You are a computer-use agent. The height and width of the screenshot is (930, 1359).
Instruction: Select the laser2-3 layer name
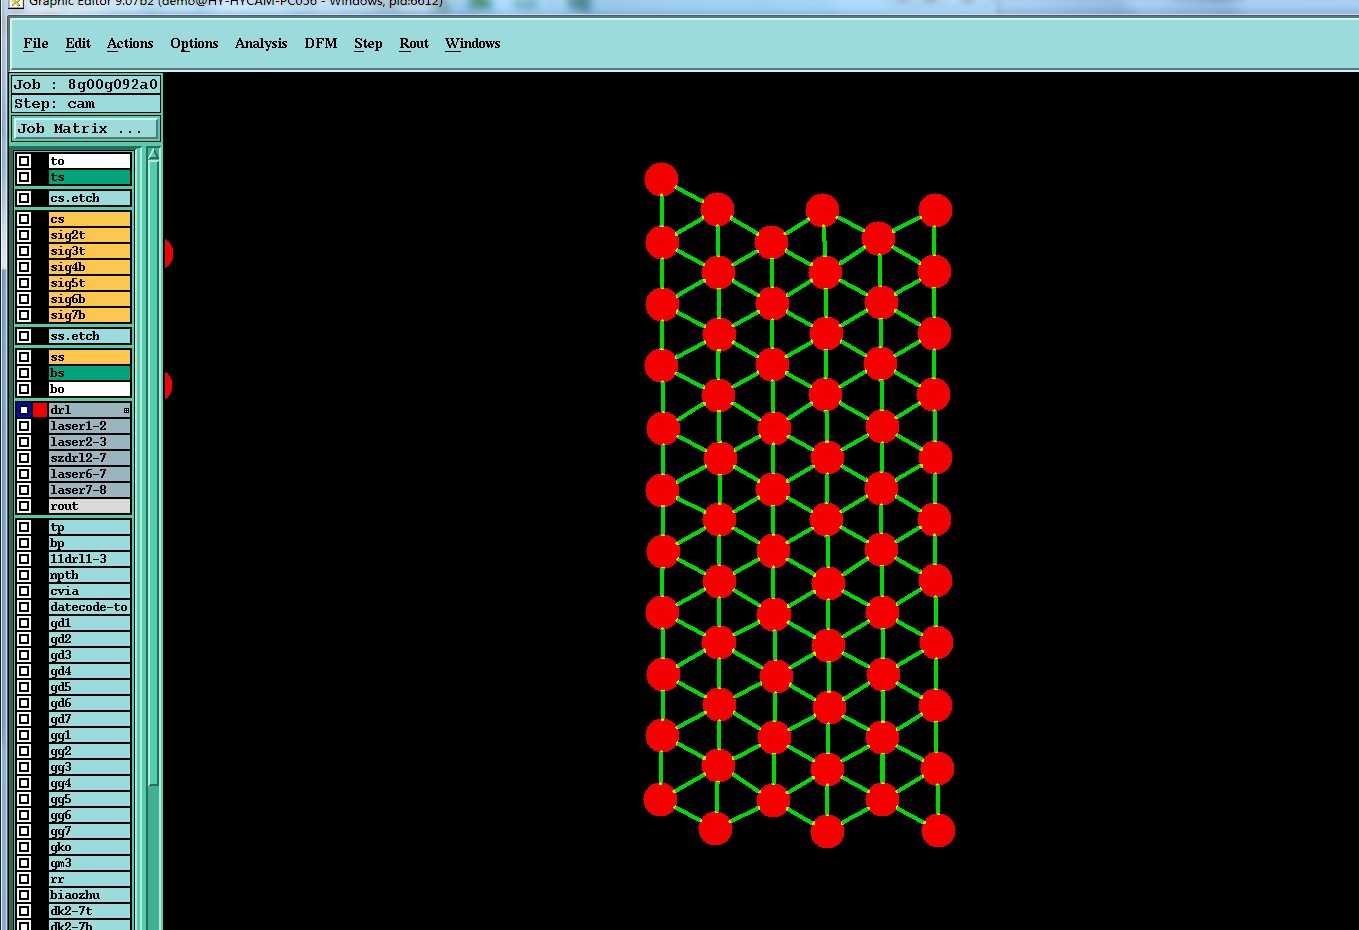pyautogui.click(x=90, y=442)
